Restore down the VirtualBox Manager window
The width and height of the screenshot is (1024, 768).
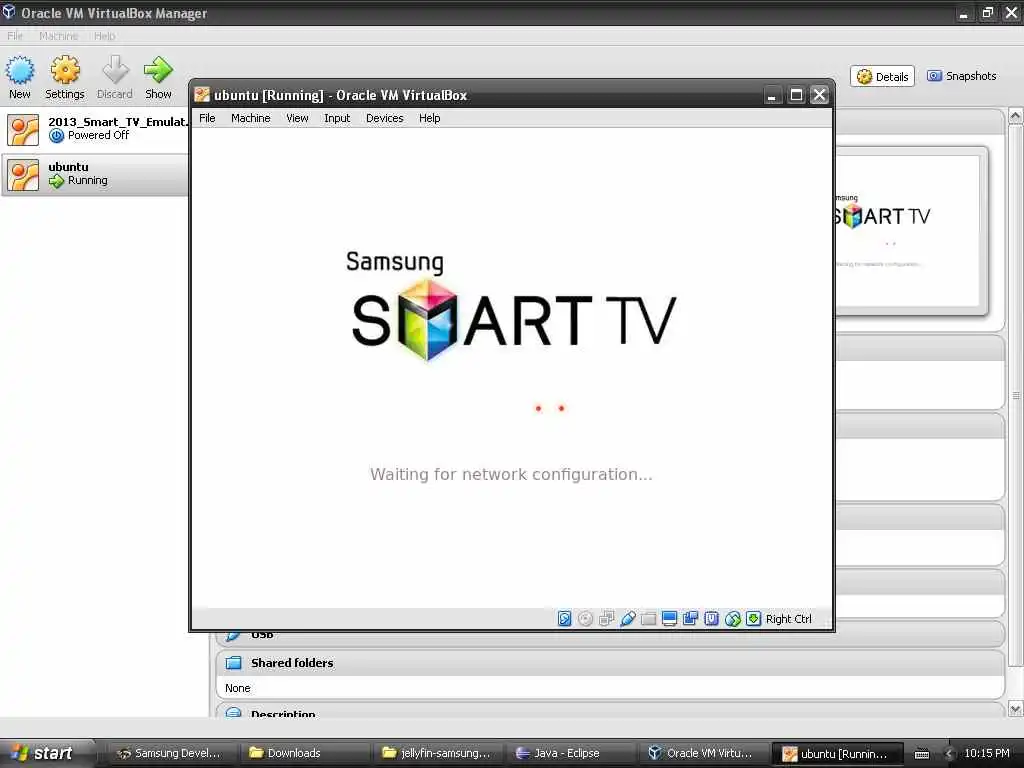point(987,12)
